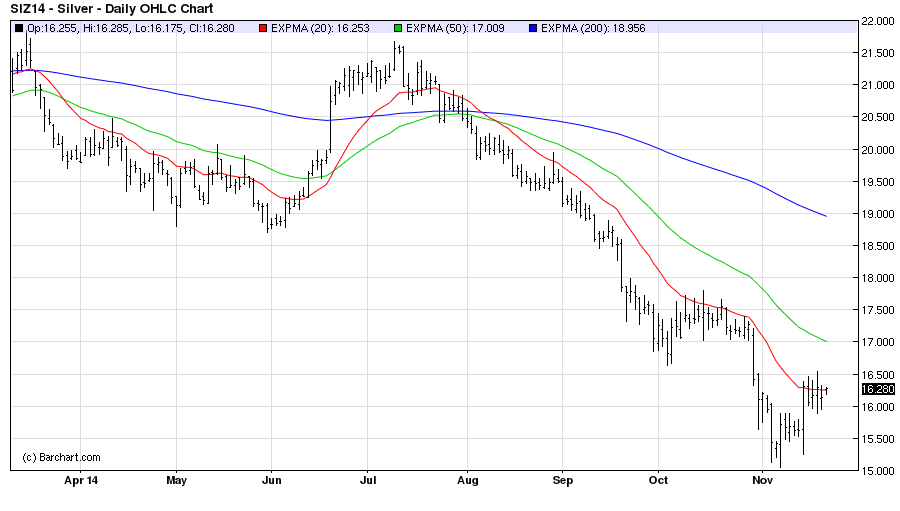Screen dimensions: 900x511
Task: Click the 15.000 price axis label
Action: coord(877,471)
